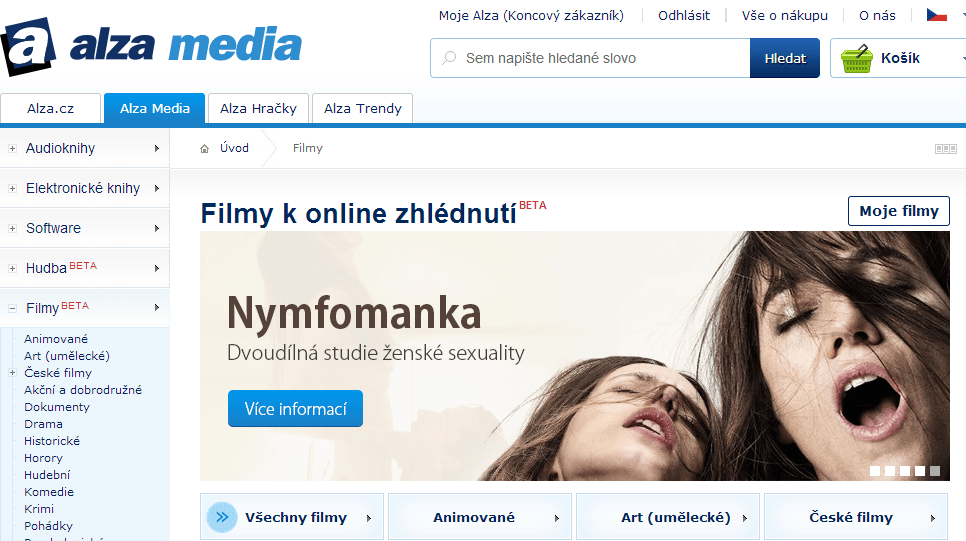The image size is (966, 541).
Task: Open the Všechny filmy category button
Action: coord(292,517)
